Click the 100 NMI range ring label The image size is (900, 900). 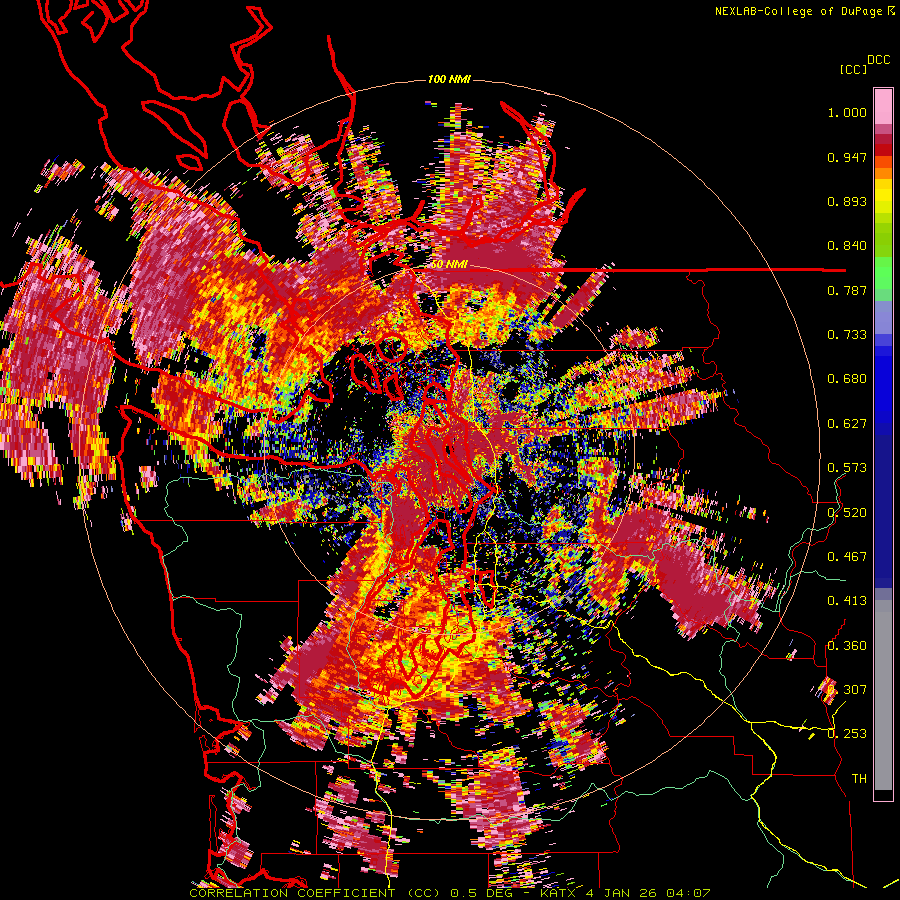(x=449, y=79)
